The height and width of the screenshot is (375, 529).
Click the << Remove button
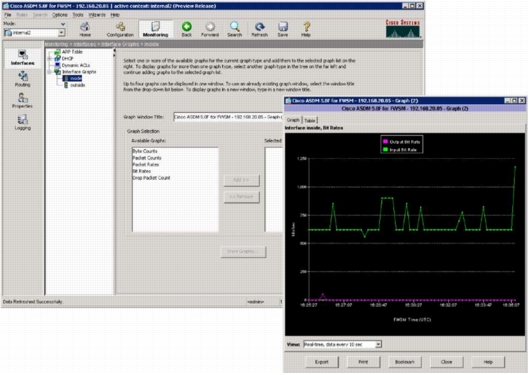coord(242,197)
